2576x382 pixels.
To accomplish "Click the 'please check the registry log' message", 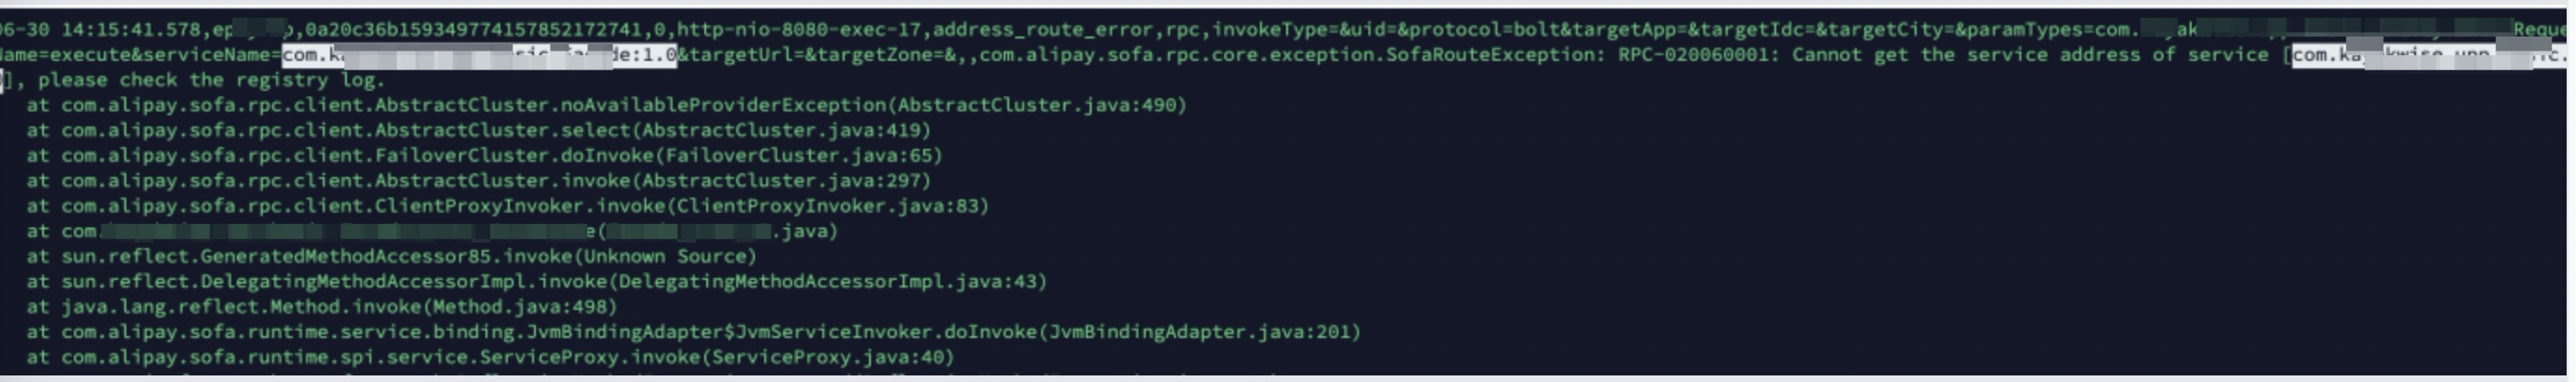I will click(209, 80).
